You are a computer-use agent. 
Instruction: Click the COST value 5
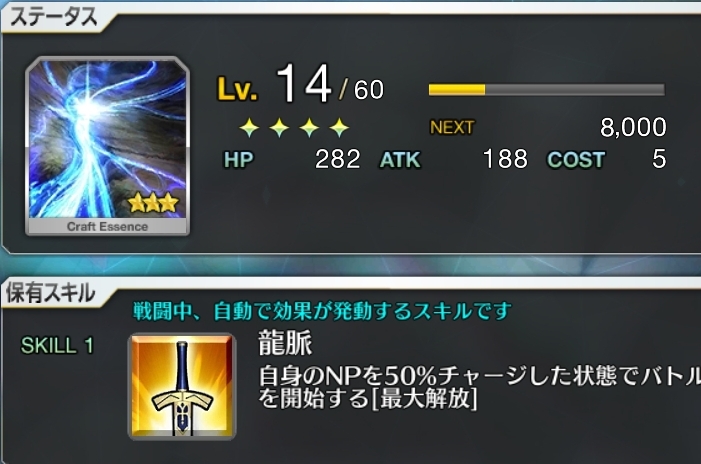click(x=659, y=159)
